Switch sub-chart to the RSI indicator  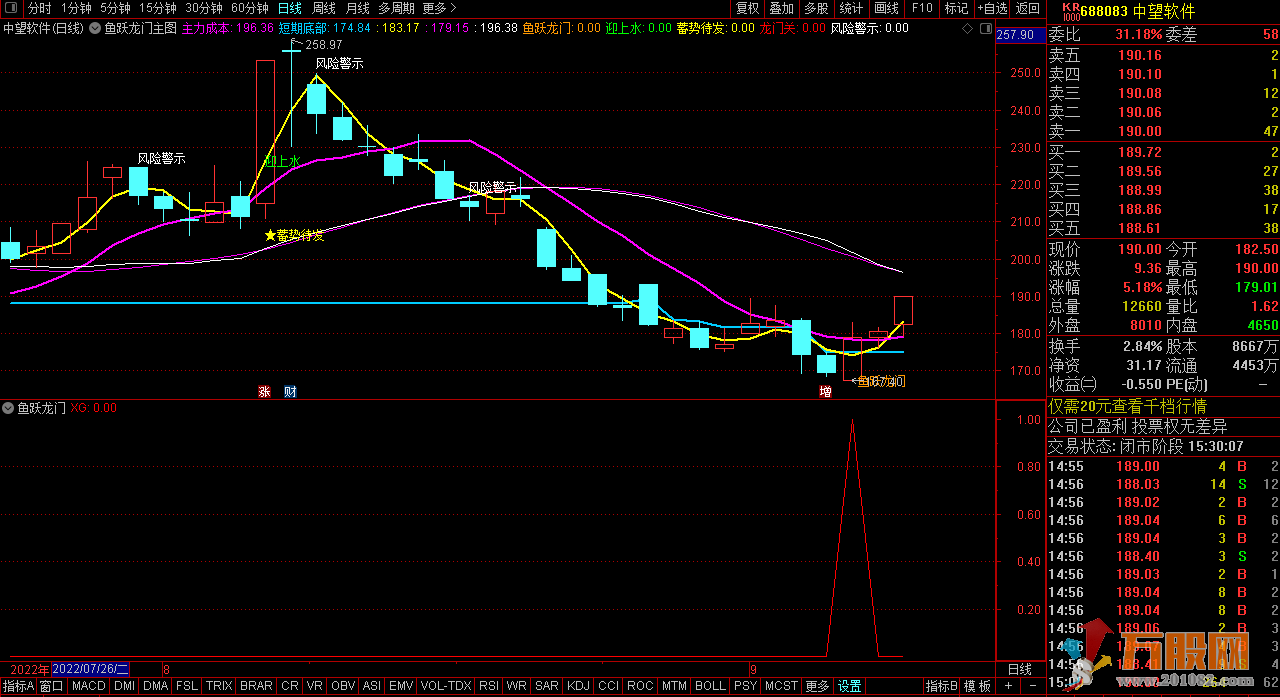tap(489, 686)
